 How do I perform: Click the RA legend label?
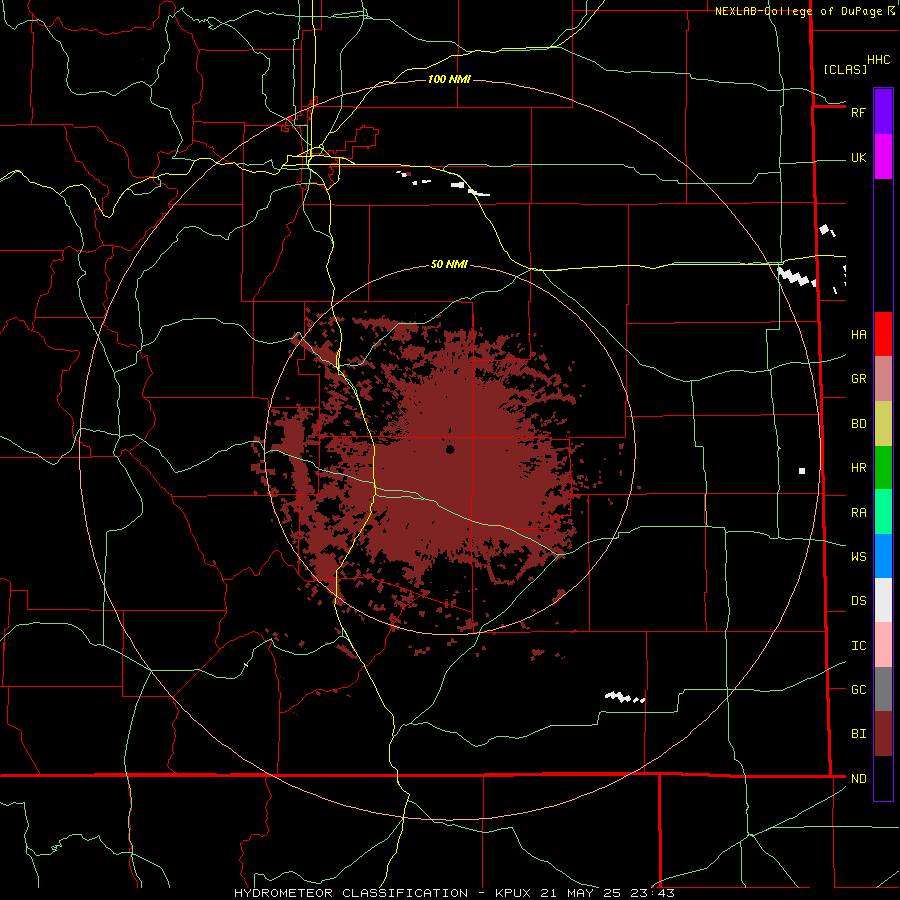[x=858, y=512]
